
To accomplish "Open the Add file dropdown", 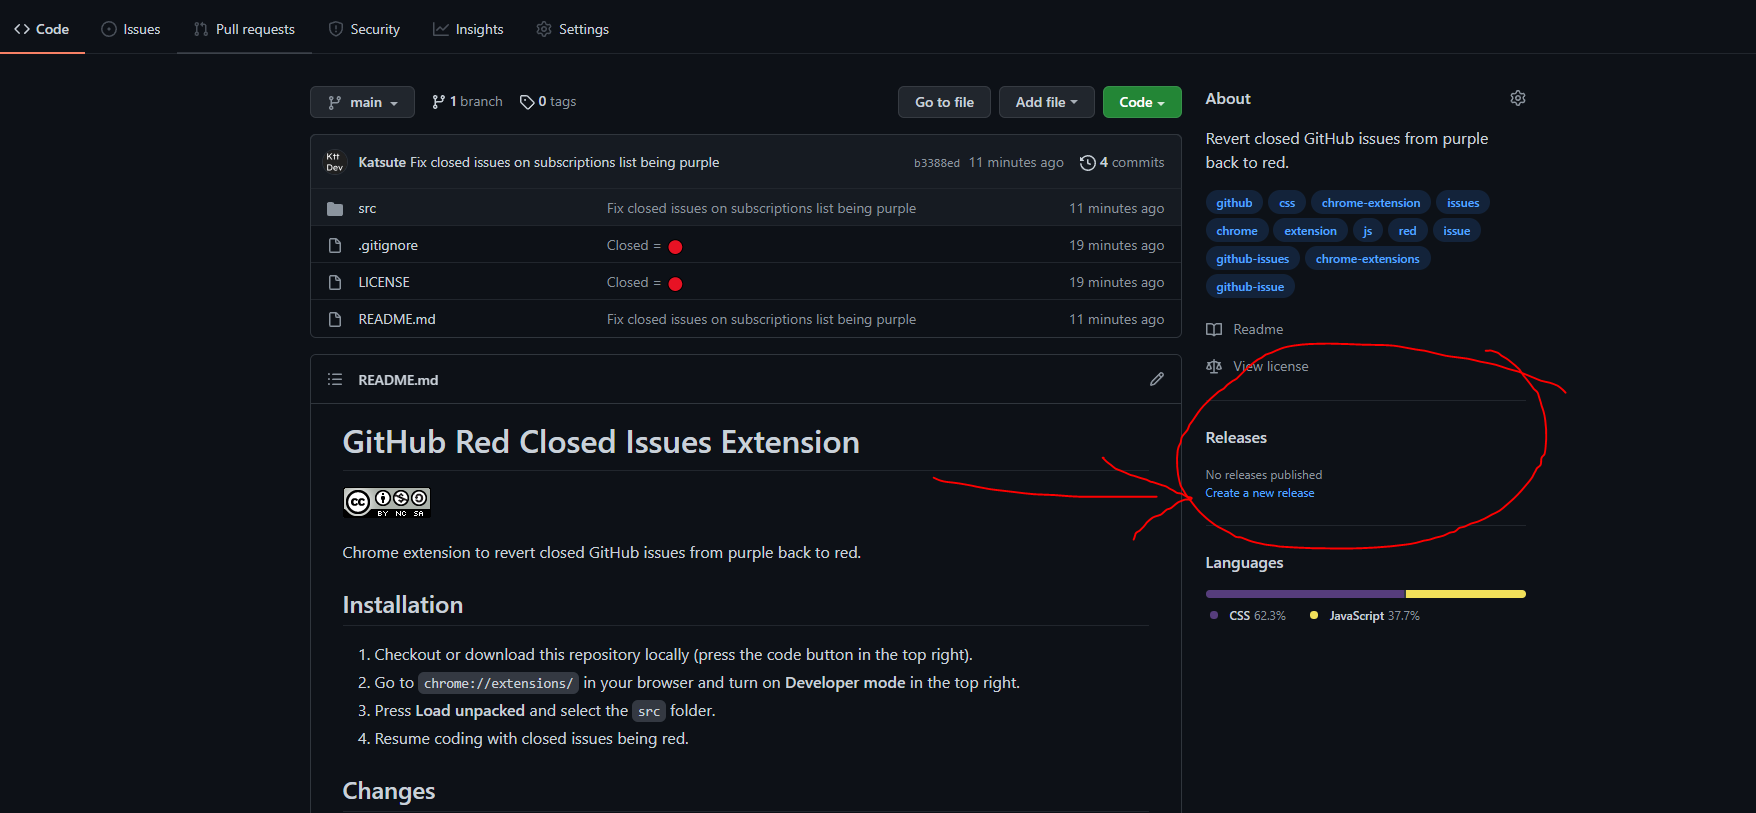I will [1046, 102].
